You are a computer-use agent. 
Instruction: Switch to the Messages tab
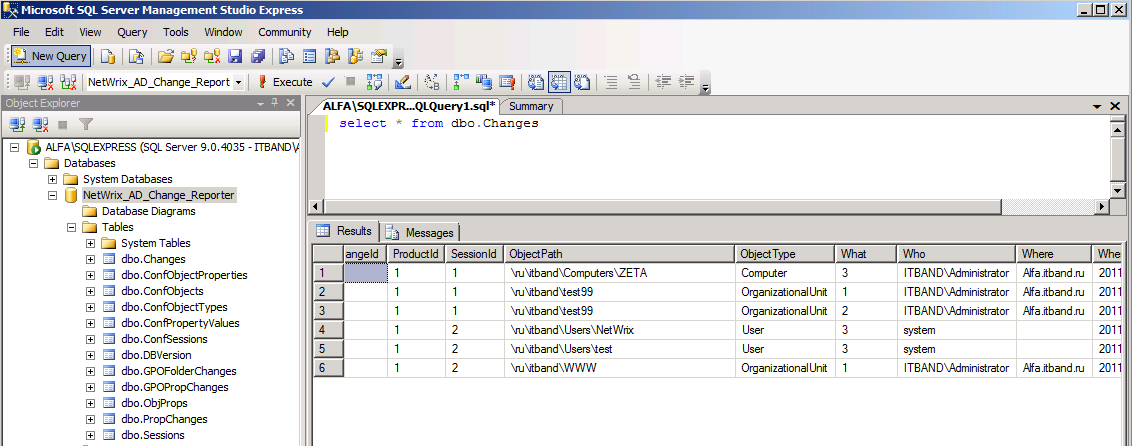pos(421,232)
